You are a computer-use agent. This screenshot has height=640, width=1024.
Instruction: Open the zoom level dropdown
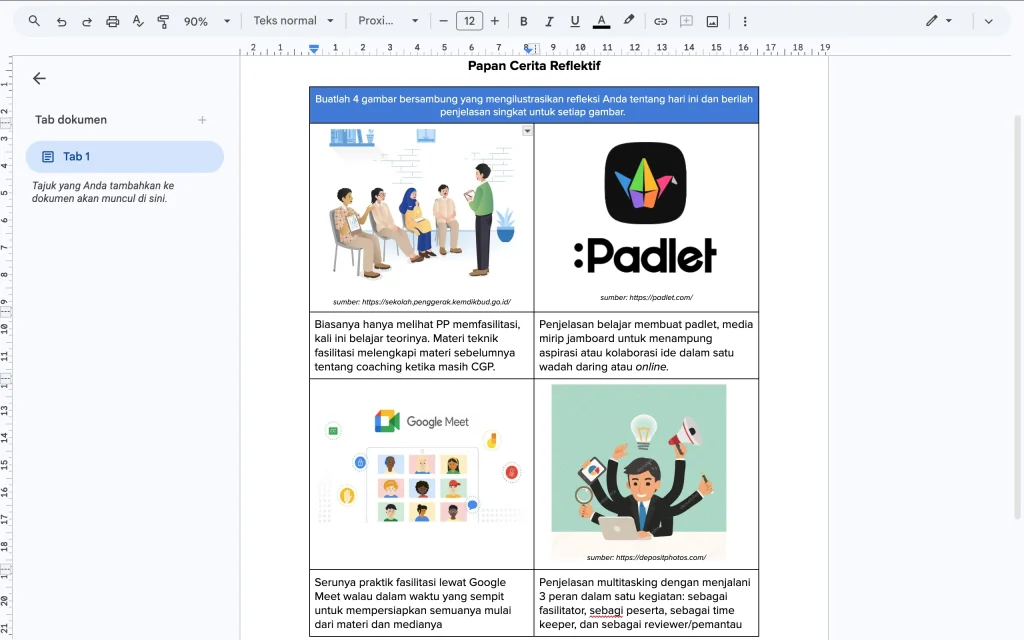[206, 22]
